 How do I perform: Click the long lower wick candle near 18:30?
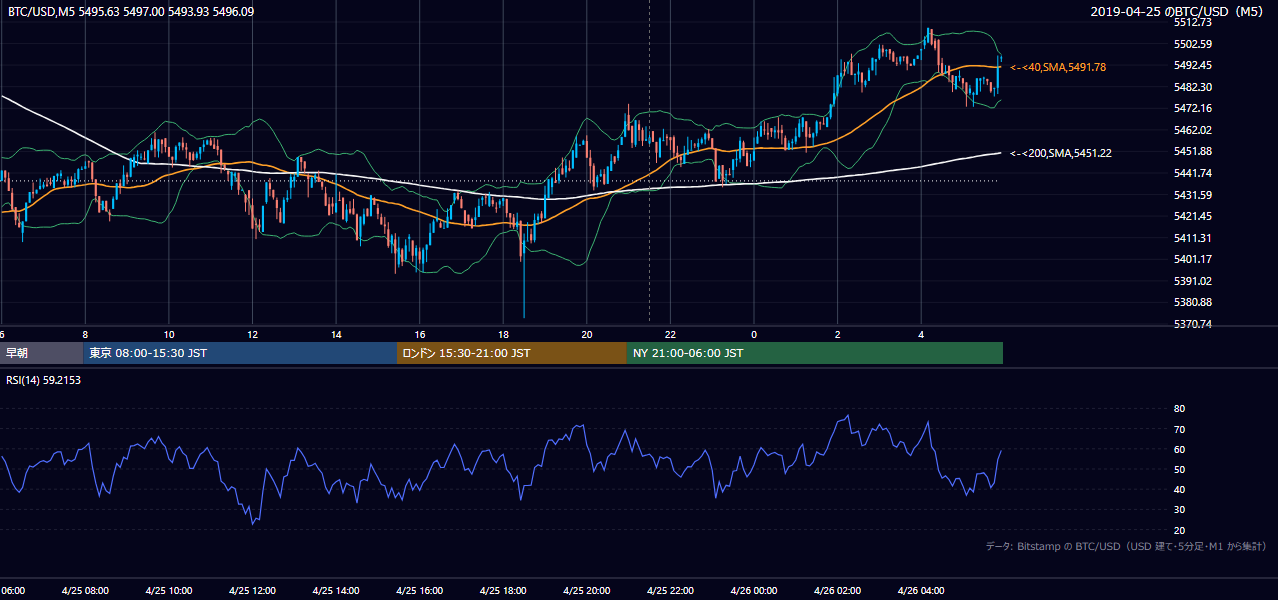click(x=524, y=275)
